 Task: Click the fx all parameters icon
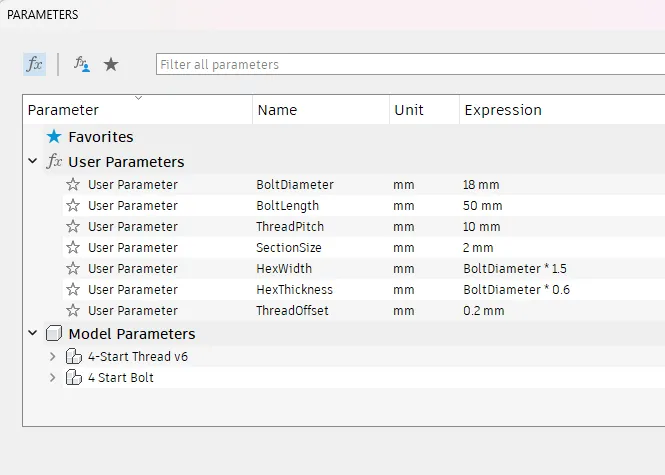34,64
